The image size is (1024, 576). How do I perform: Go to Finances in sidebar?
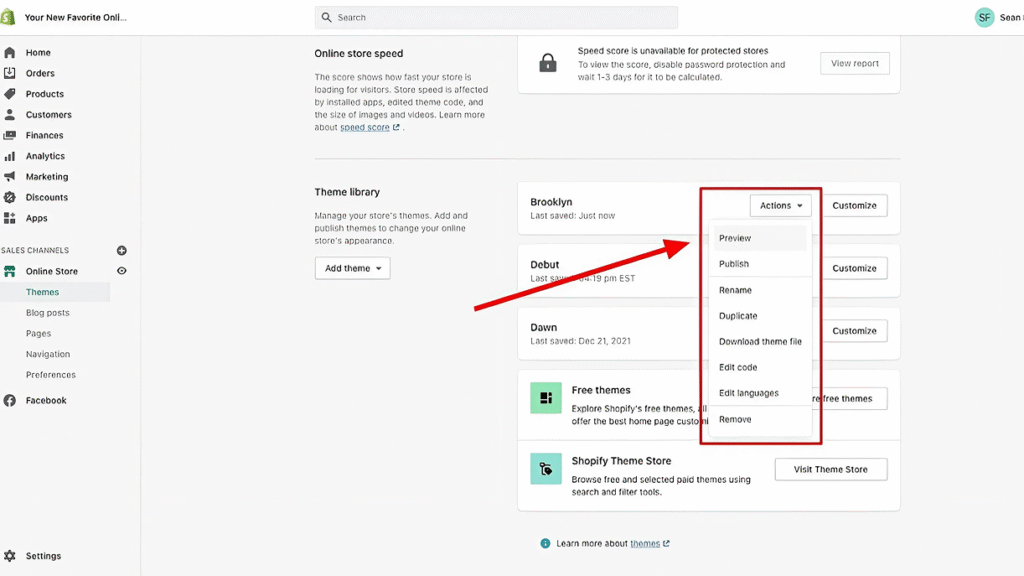tap(44, 135)
